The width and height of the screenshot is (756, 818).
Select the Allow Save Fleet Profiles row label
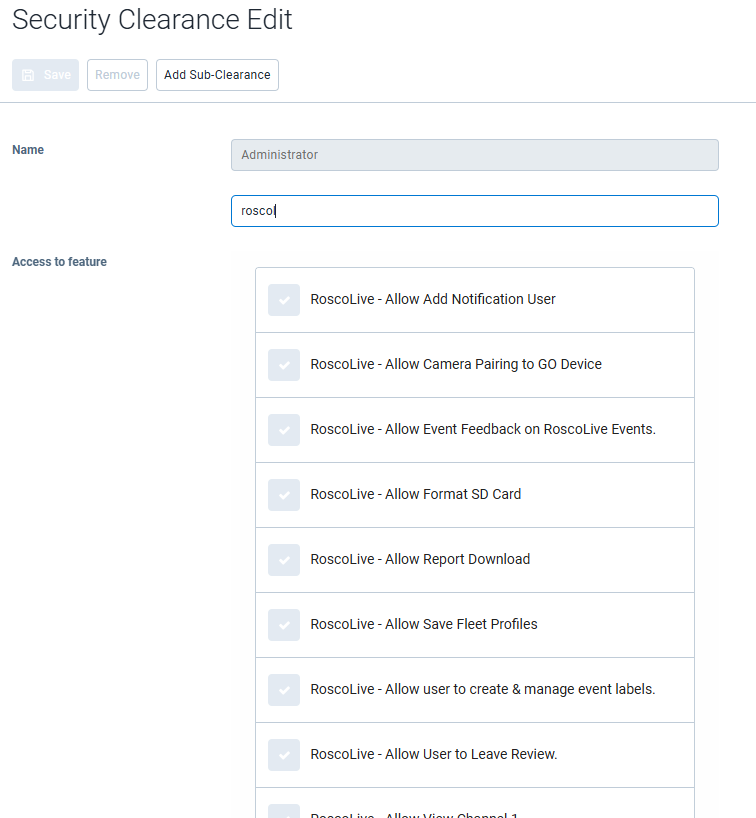[x=424, y=624]
